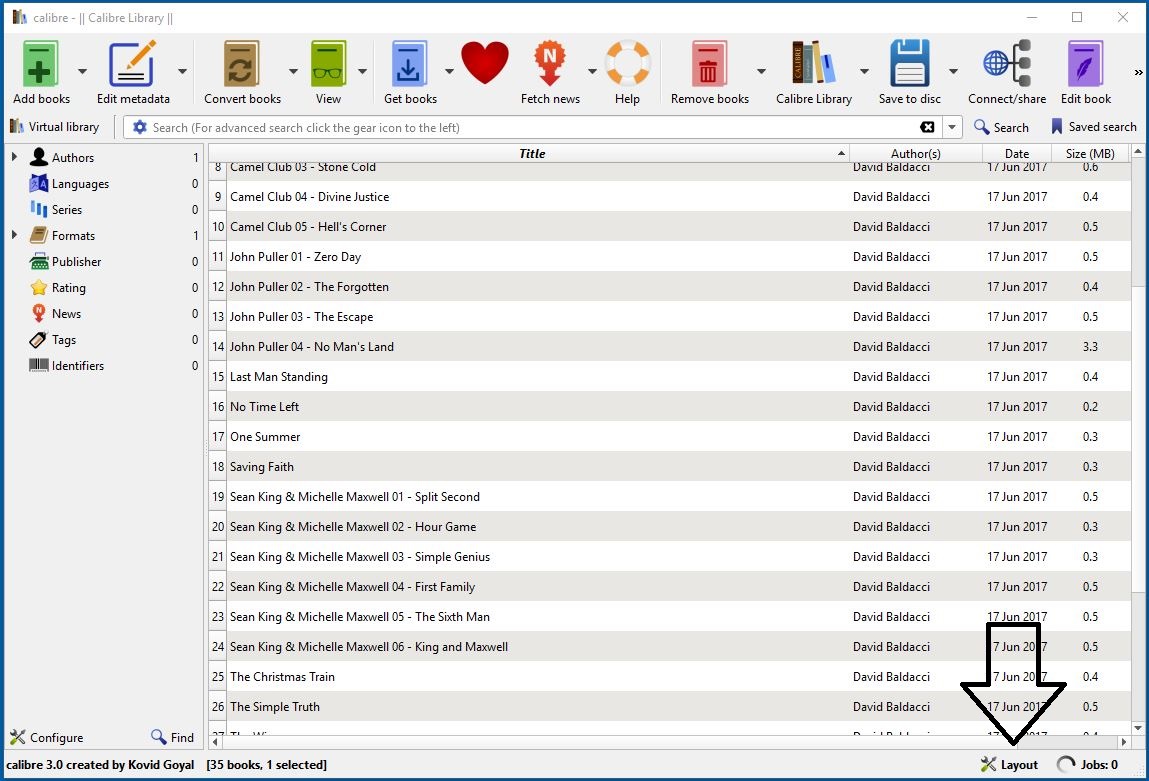The height and width of the screenshot is (781, 1149).
Task: Sort by the Title column header
Action: [x=531, y=154]
